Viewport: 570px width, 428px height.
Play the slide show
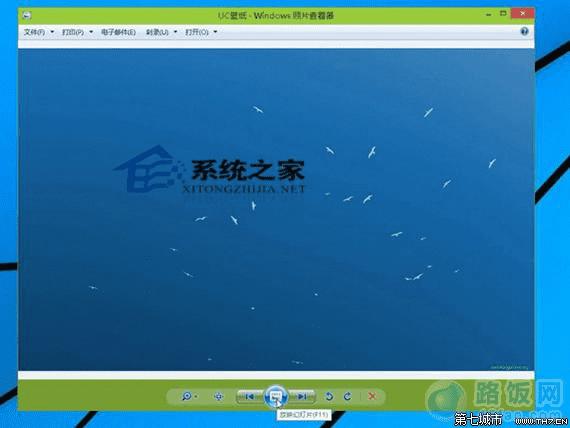coord(276,396)
